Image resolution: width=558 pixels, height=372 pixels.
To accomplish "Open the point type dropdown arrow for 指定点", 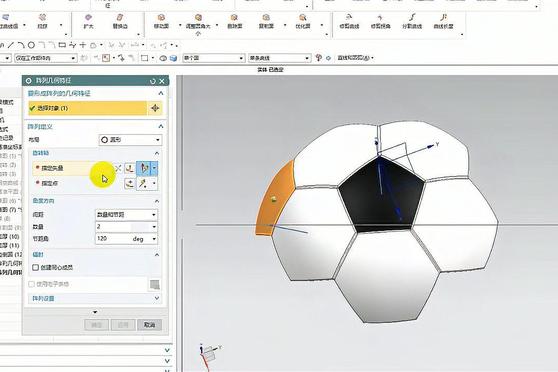I will pos(154,184).
